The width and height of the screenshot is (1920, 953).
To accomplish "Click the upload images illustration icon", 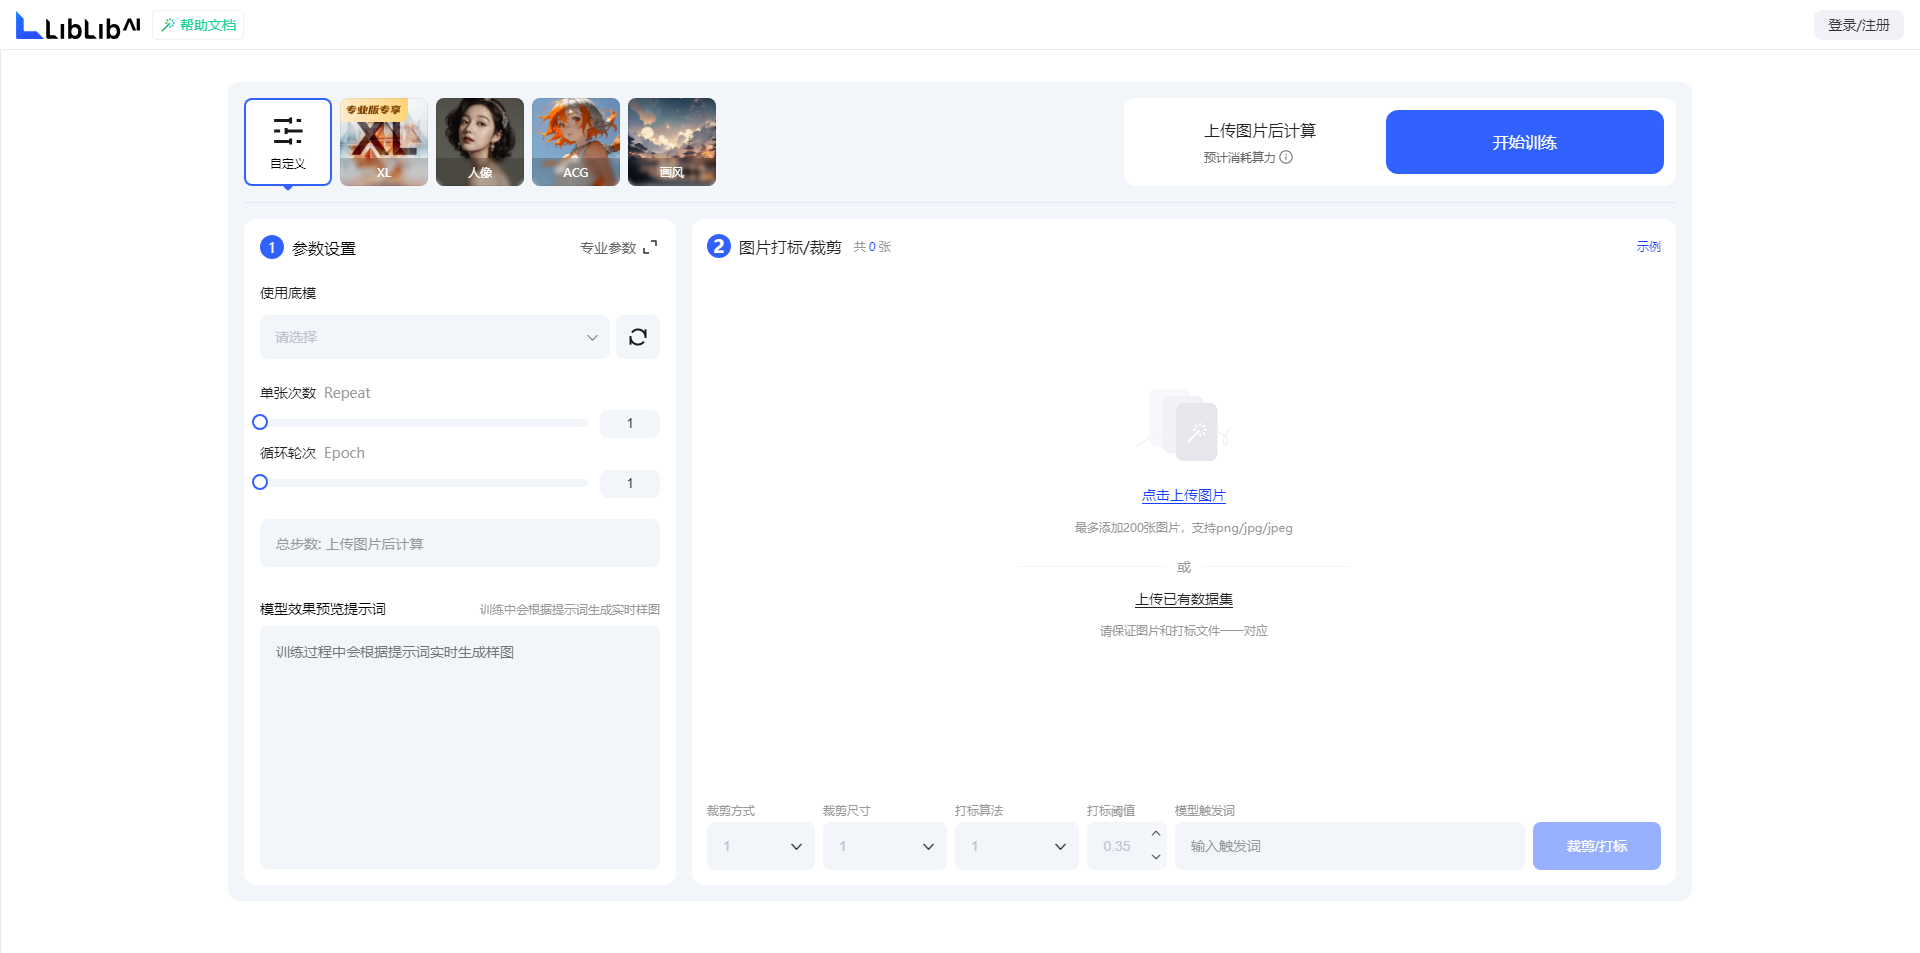I will click(1184, 426).
